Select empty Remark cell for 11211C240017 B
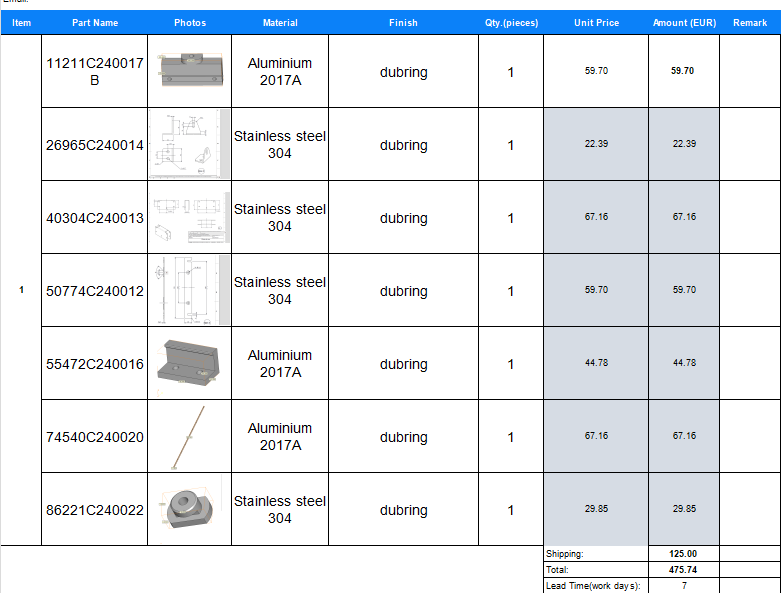The height and width of the screenshot is (593, 781). click(750, 71)
